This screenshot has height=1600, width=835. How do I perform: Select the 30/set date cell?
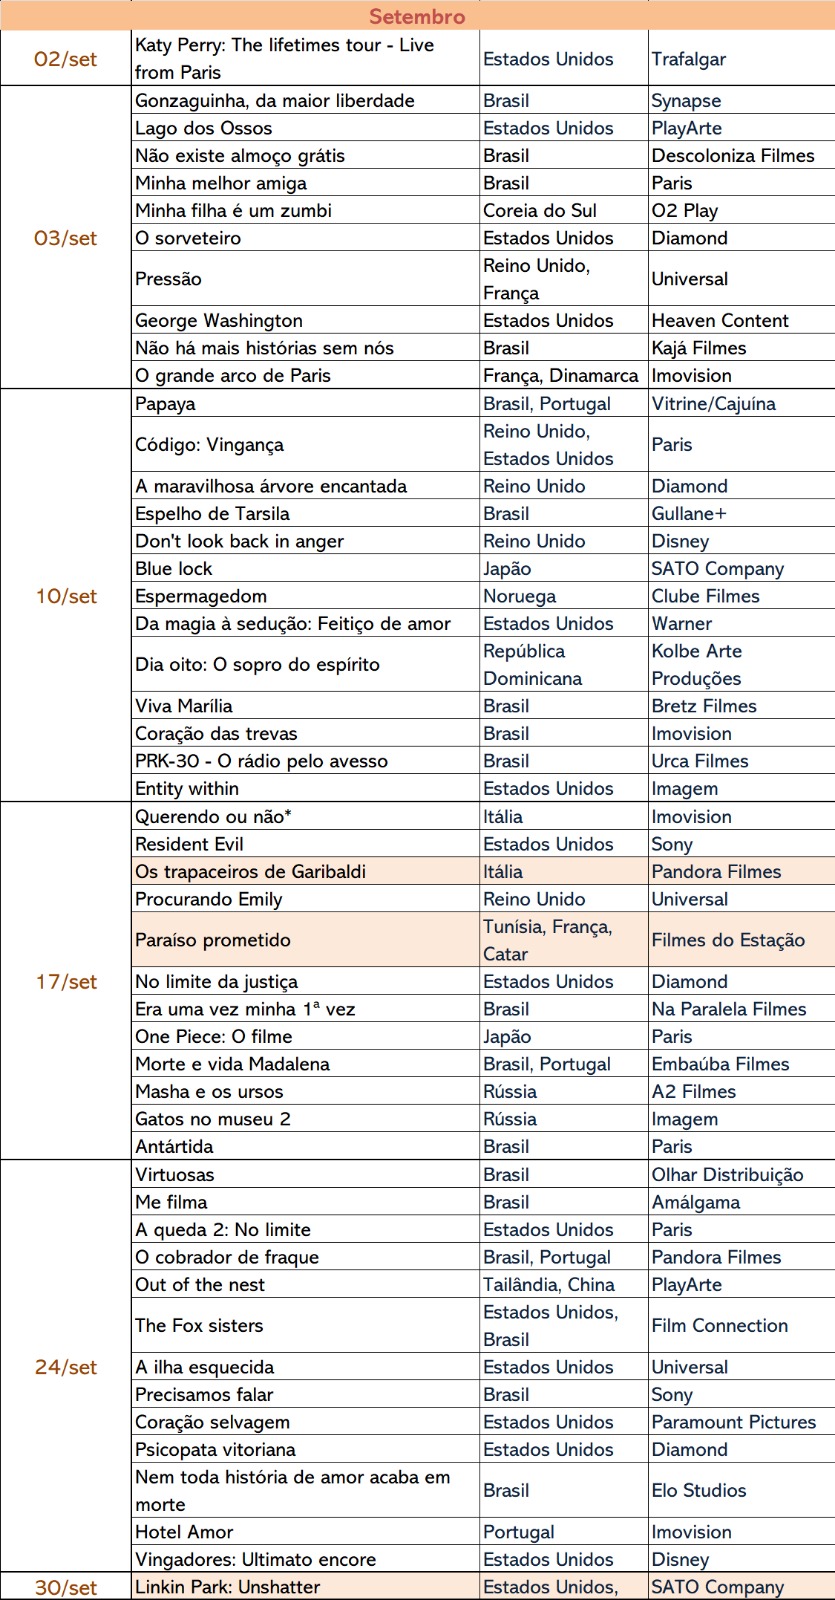(x=66, y=1587)
